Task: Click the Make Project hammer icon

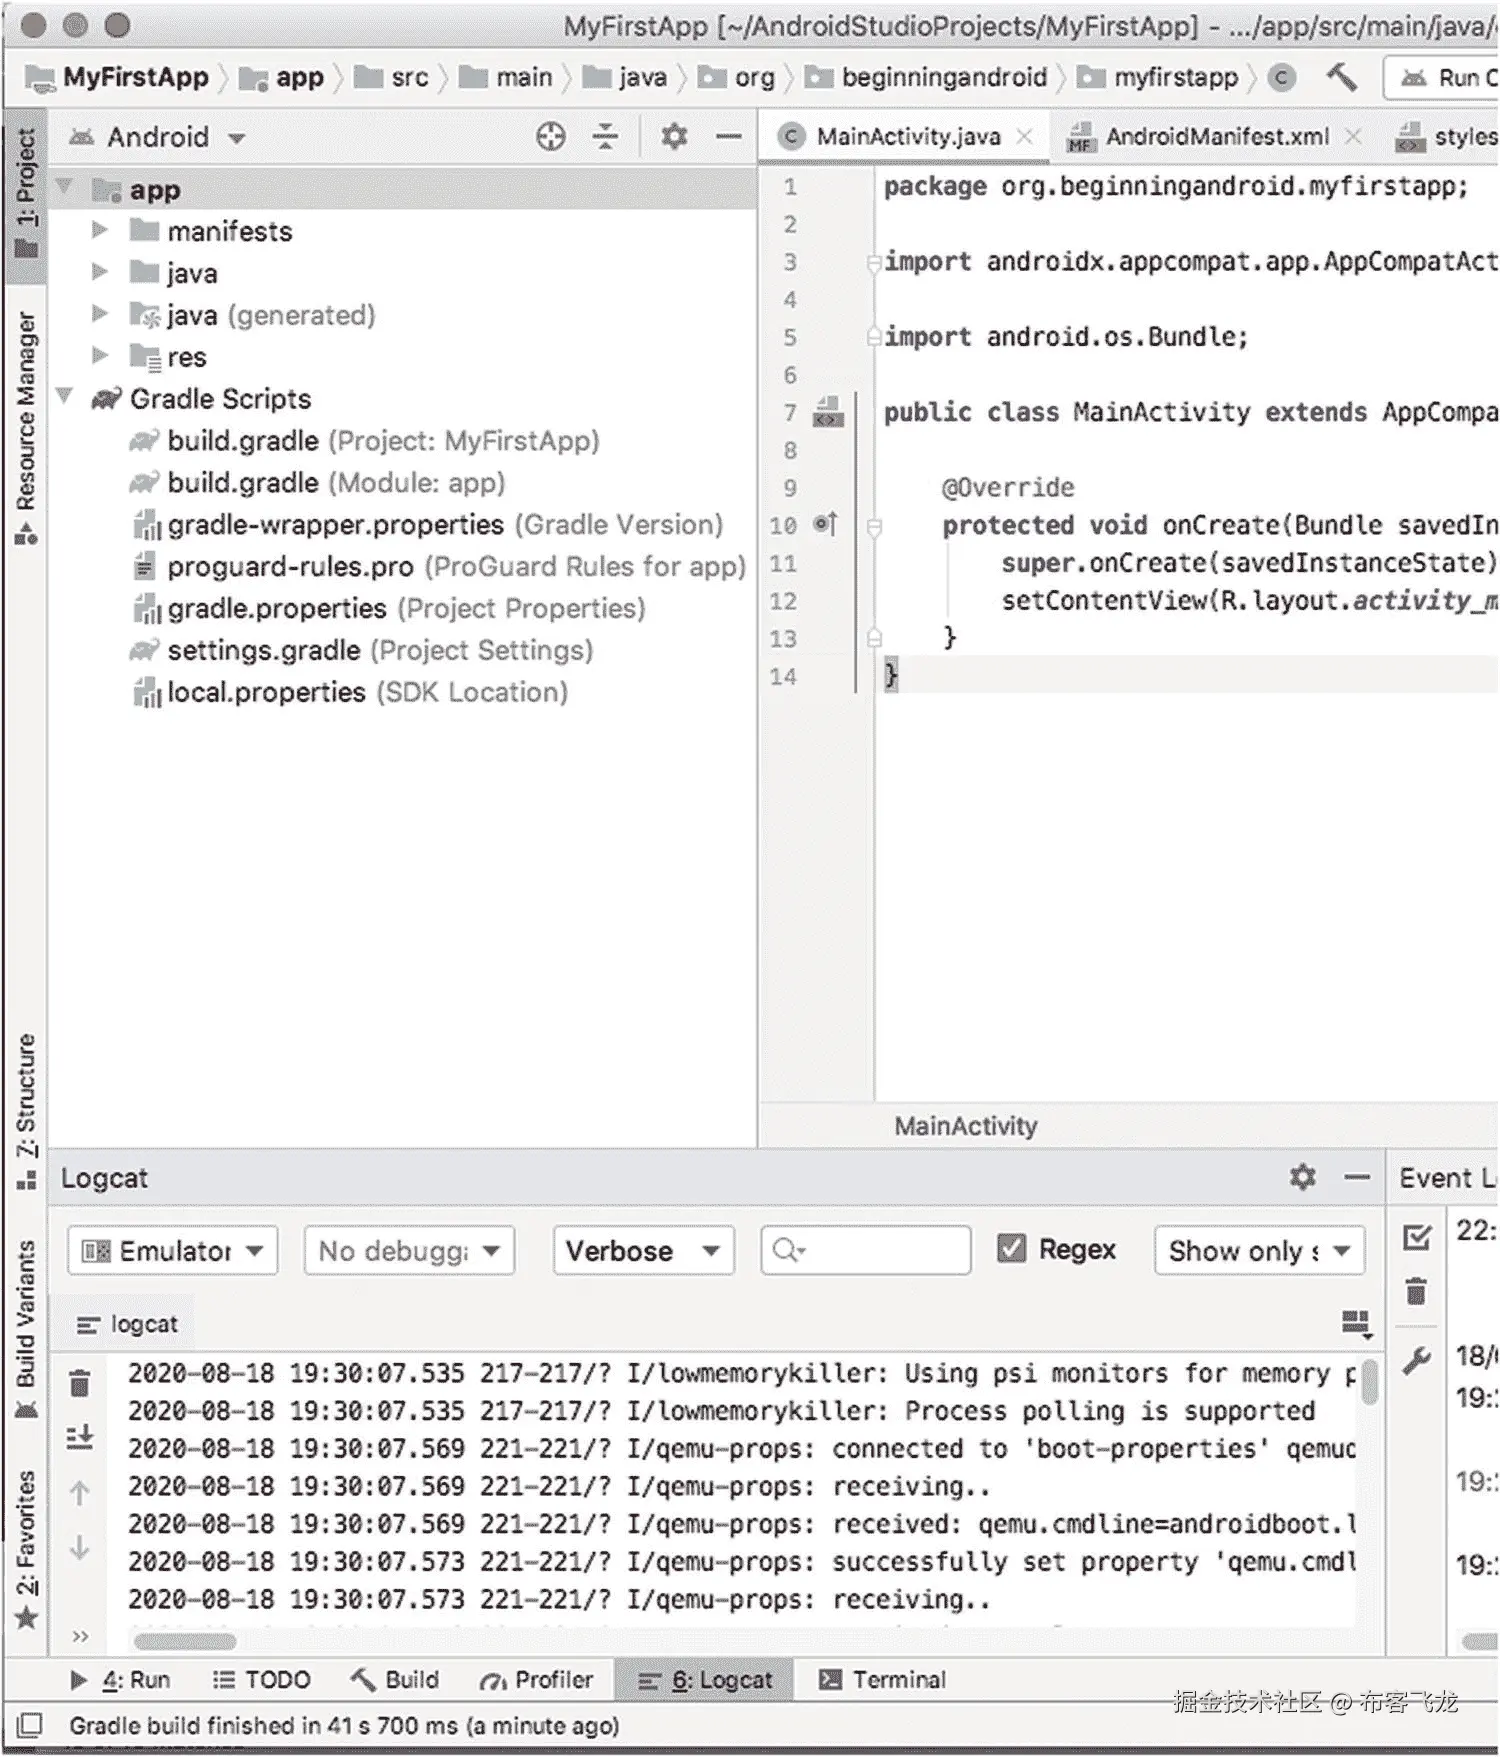Action: (x=1341, y=76)
